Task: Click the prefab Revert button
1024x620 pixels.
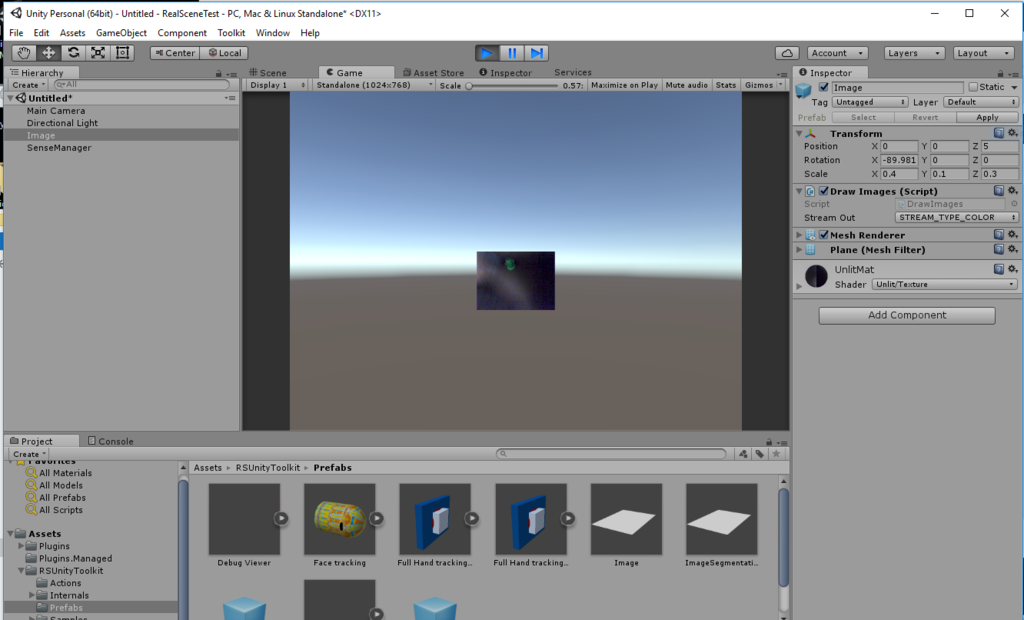Action: click(925, 117)
